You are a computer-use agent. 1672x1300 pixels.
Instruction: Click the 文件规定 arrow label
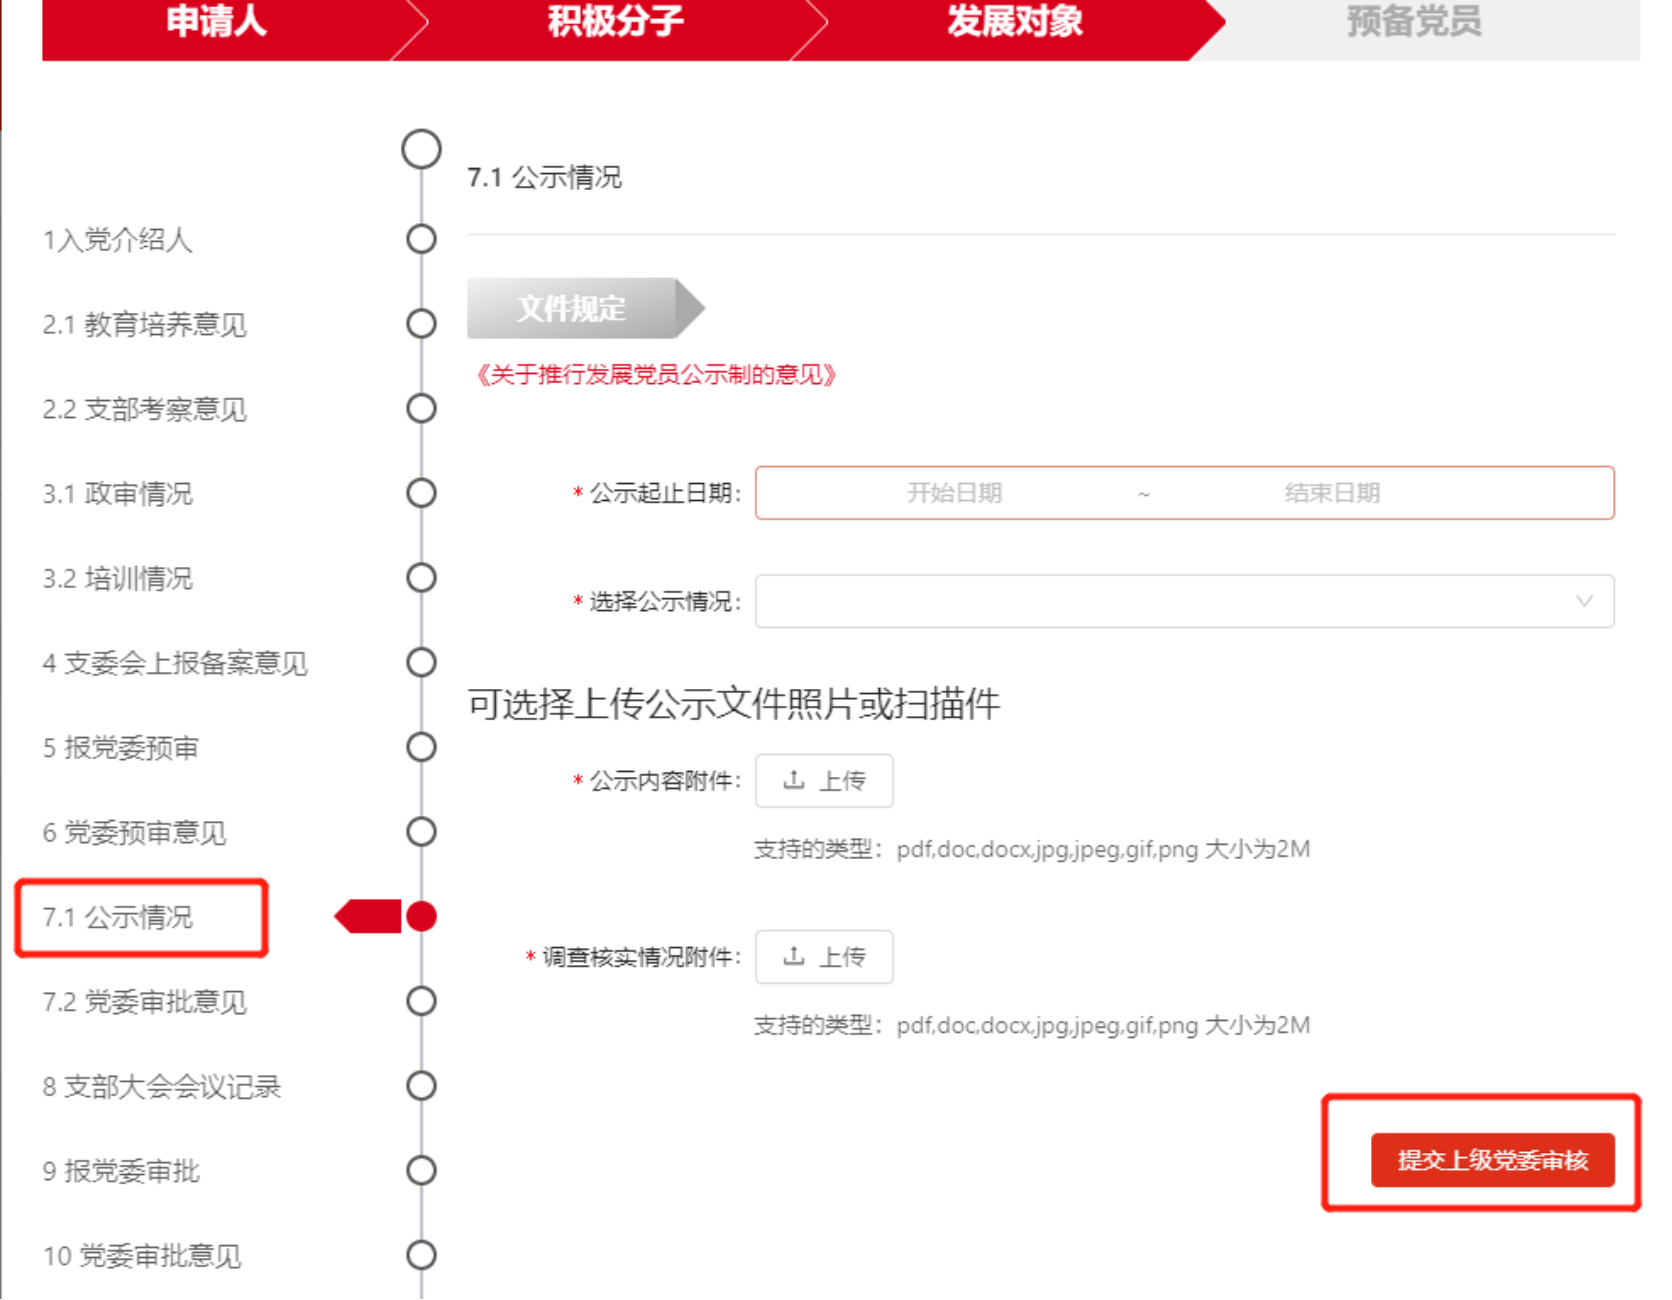(573, 308)
